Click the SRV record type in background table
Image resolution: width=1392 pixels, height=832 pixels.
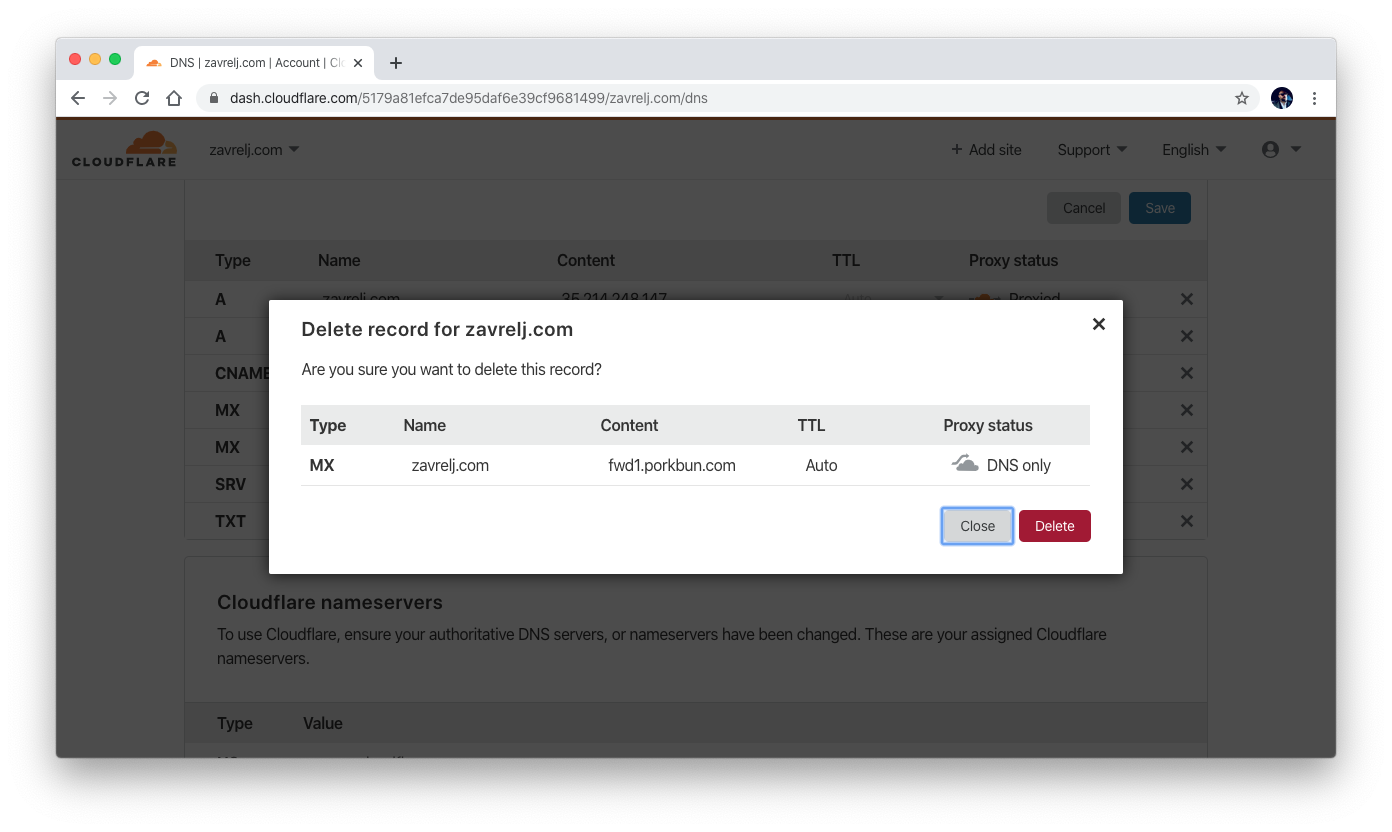point(230,484)
